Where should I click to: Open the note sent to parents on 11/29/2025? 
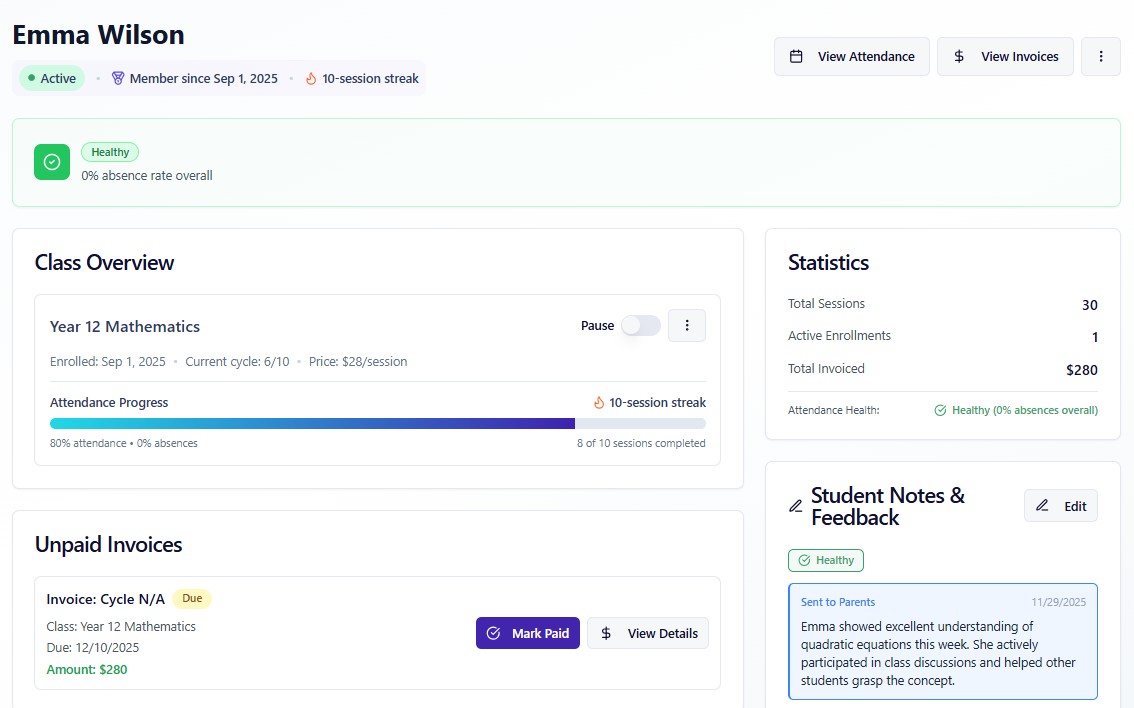click(942, 642)
